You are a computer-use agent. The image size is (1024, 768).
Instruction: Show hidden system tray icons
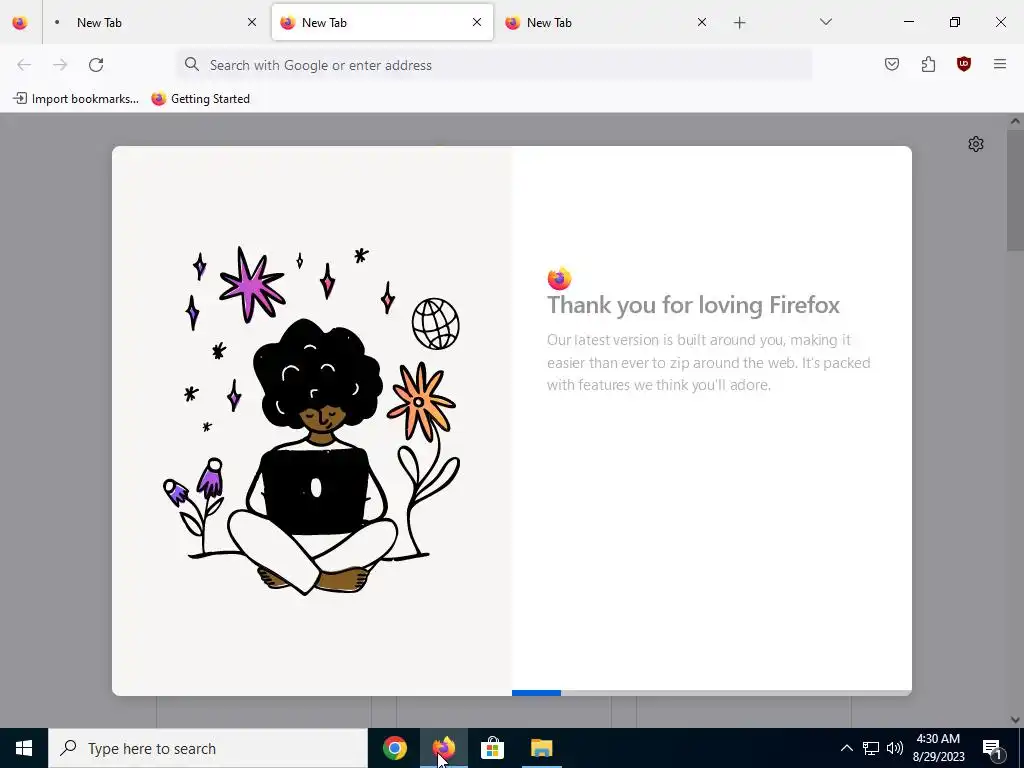tap(846, 748)
